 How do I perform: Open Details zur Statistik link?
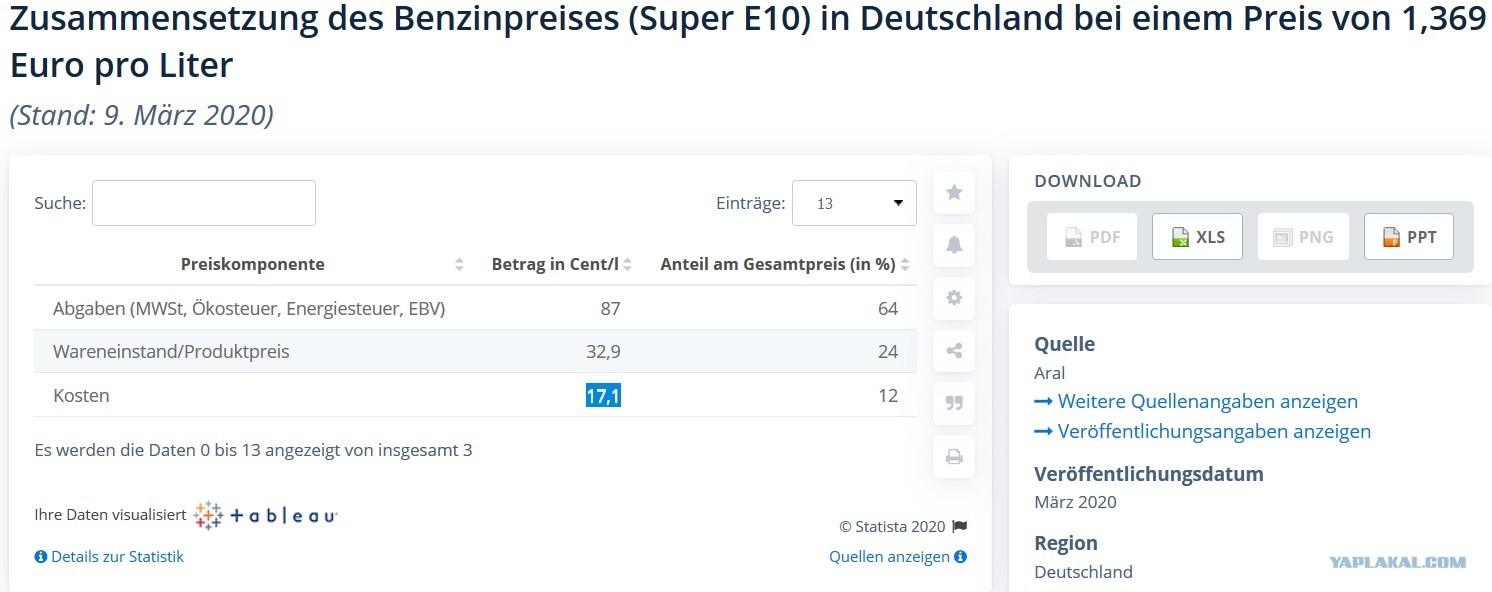109,556
